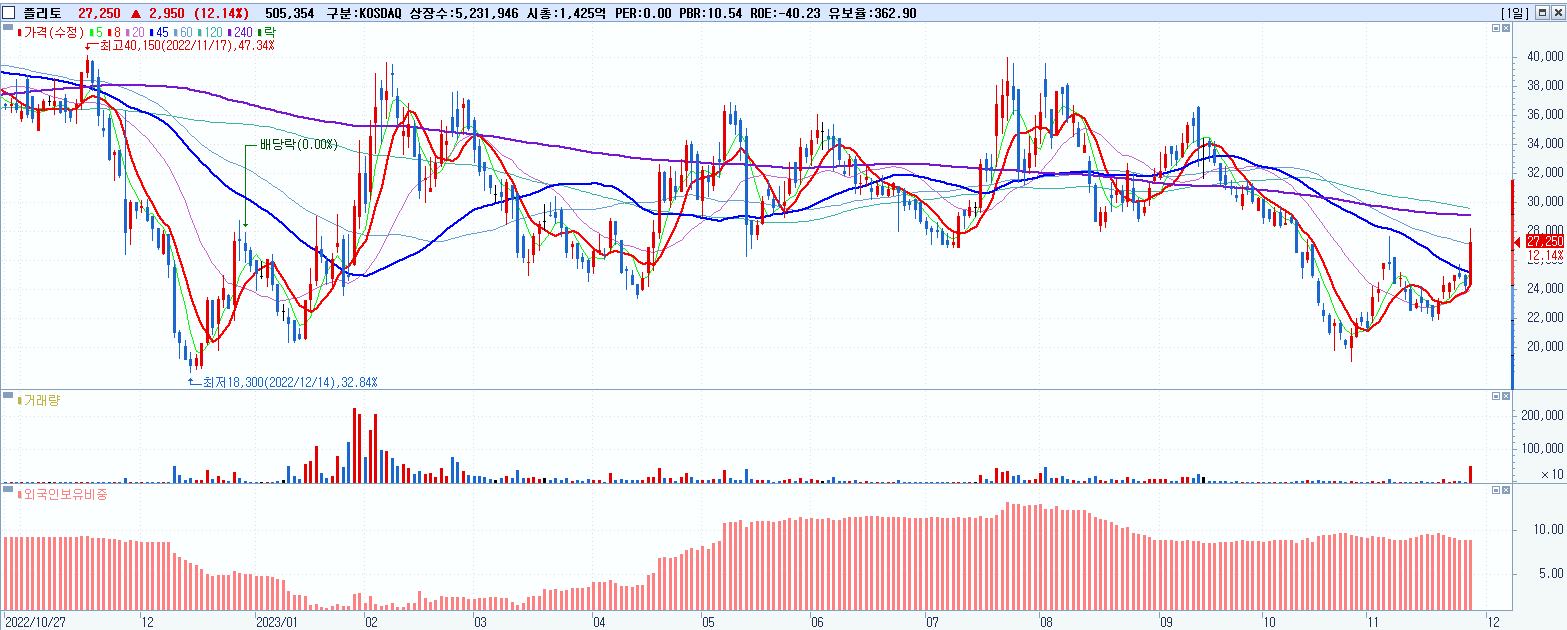Click the yellow marker before 거래량

pos(20,400)
